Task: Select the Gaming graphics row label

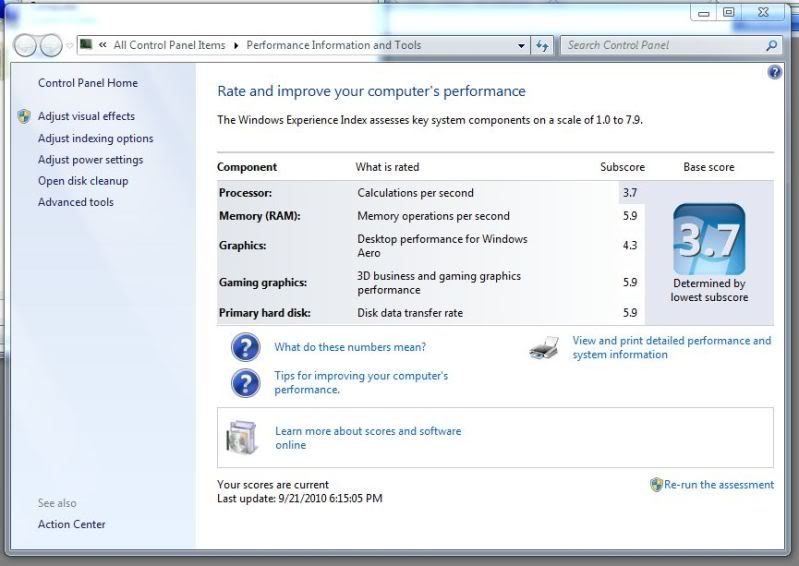Action: 263,283
